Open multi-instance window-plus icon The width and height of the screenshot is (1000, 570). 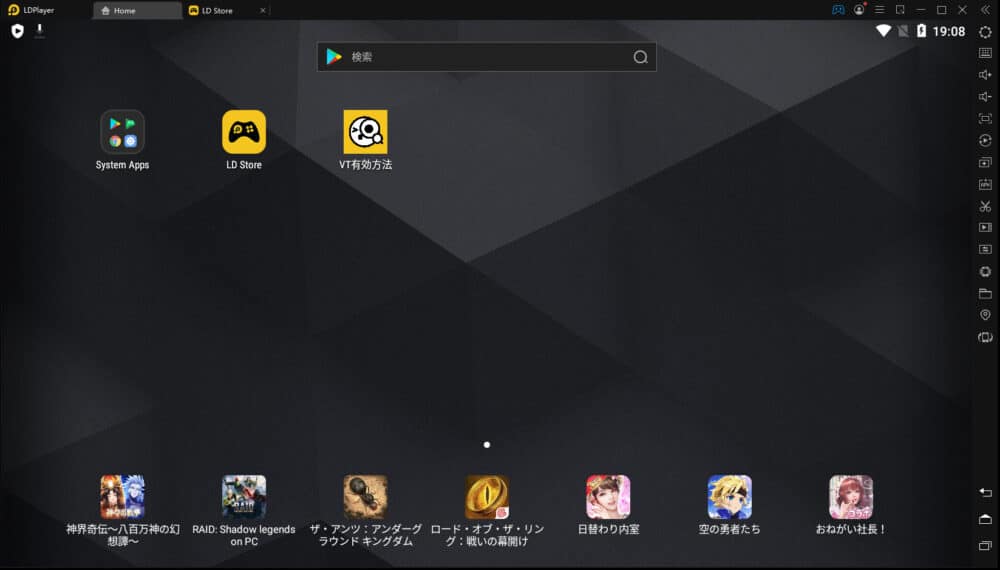pyautogui.click(x=985, y=163)
